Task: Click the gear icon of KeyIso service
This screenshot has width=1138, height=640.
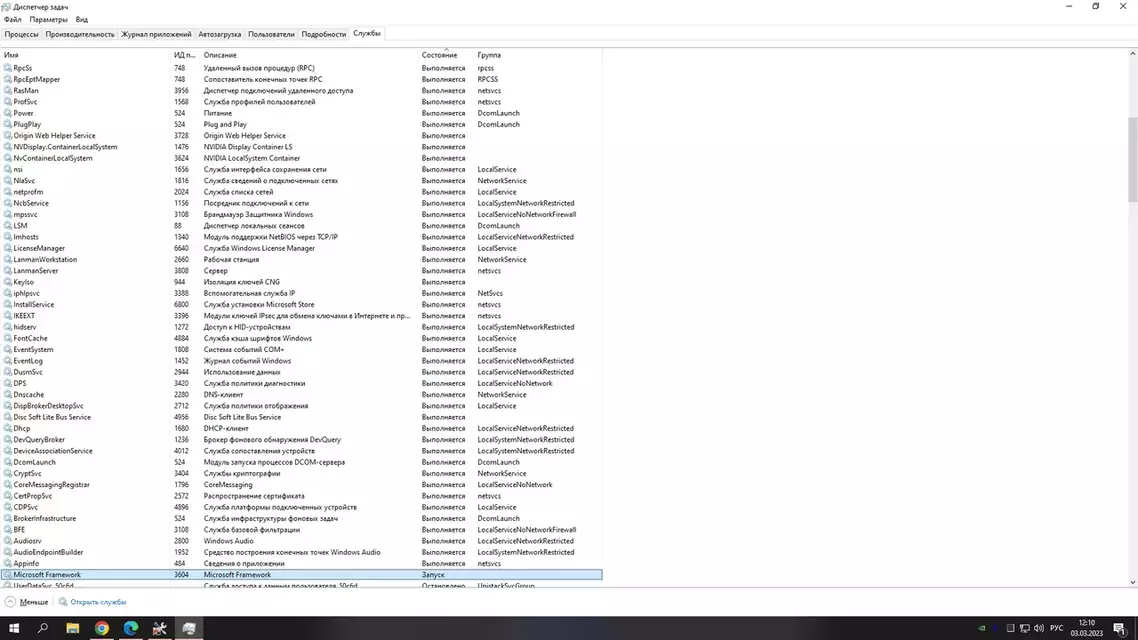Action: (x=8, y=282)
